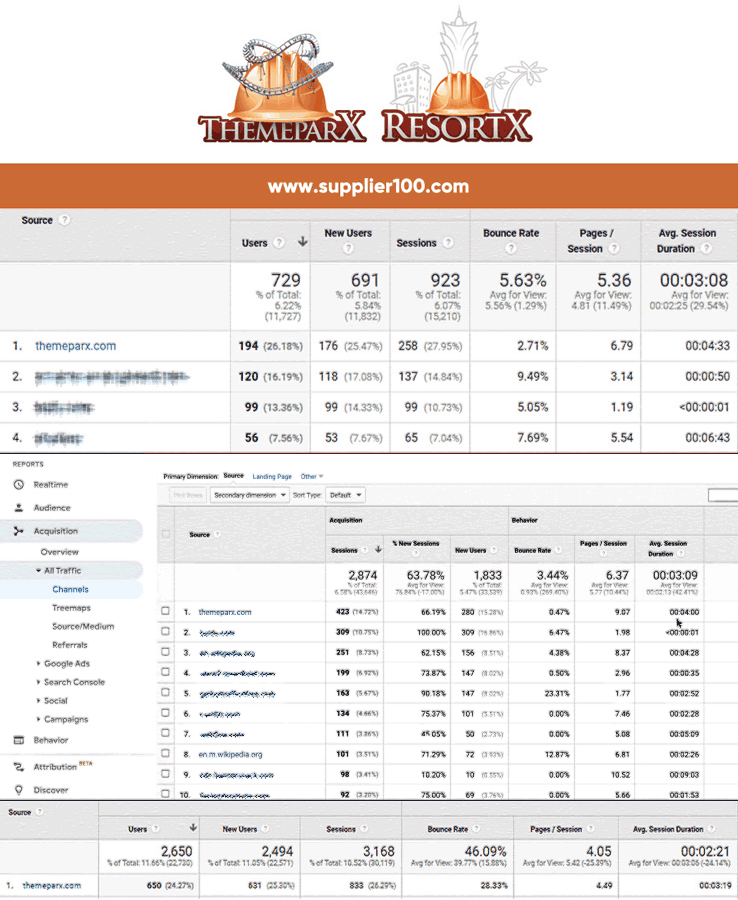Check the box for row 5 with 163 sessions
Viewport: 738px width, 900px height.
click(x=166, y=692)
